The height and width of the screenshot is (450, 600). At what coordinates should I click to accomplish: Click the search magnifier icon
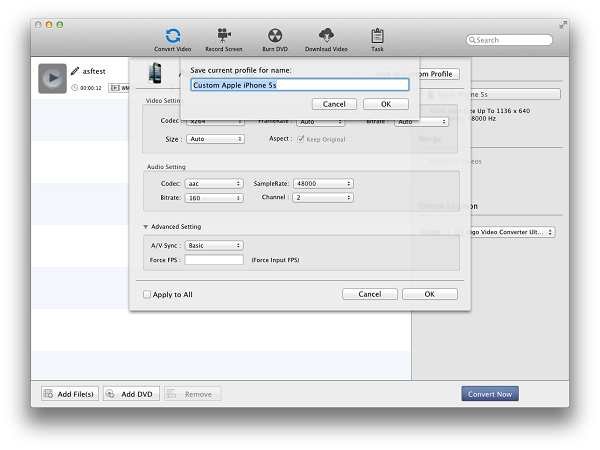coord(472,40)
